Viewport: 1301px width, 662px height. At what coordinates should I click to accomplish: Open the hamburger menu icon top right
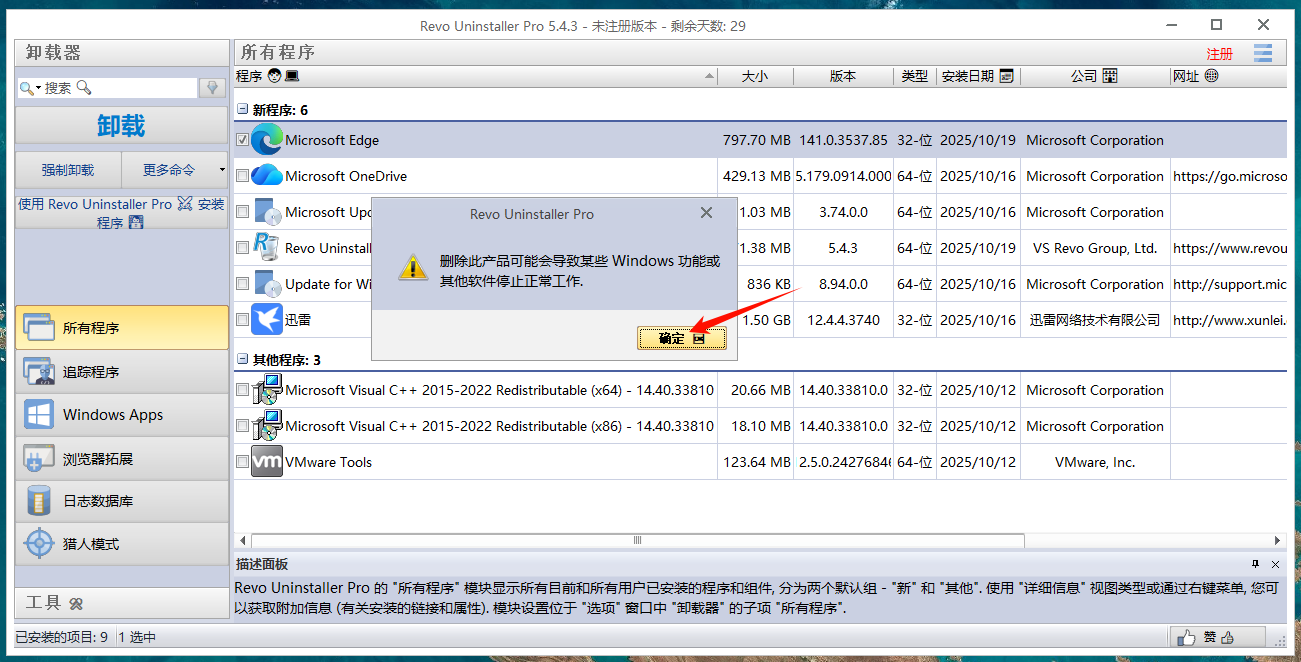(x=1263, y=53)
